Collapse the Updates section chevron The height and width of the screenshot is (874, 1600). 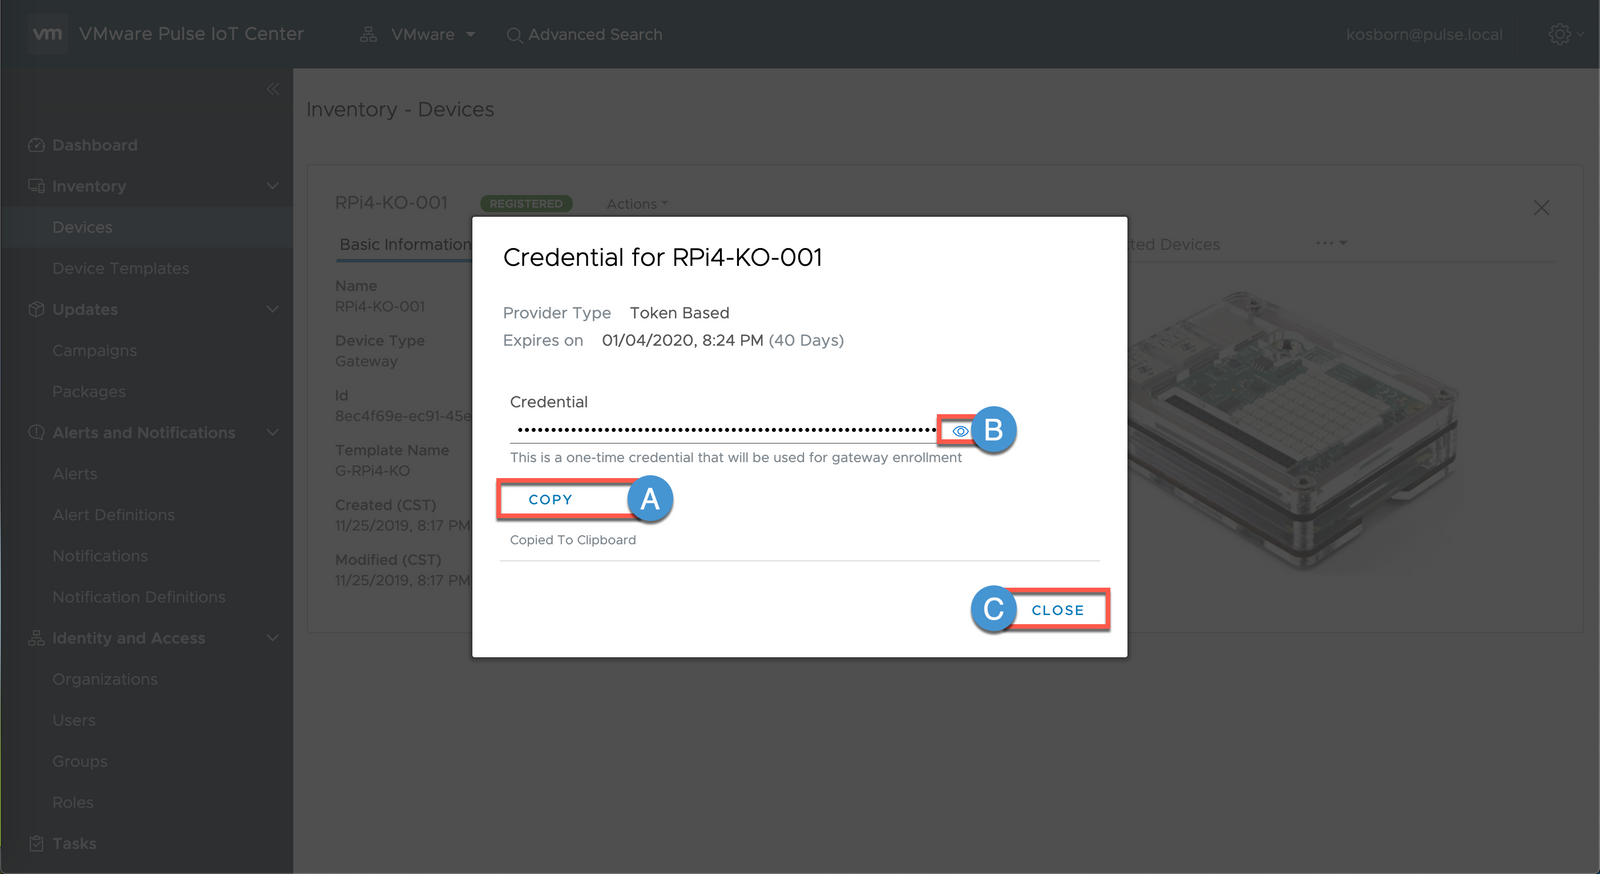273,309
